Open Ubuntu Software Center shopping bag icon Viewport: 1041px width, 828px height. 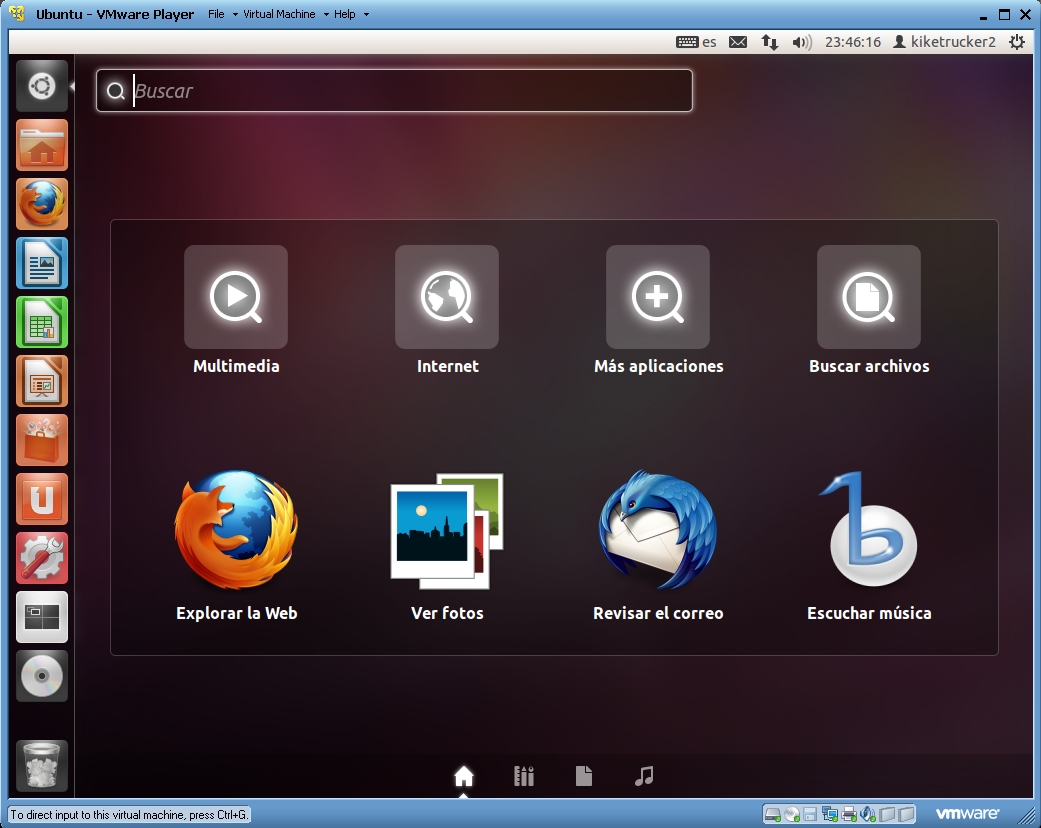pos(42,440)
